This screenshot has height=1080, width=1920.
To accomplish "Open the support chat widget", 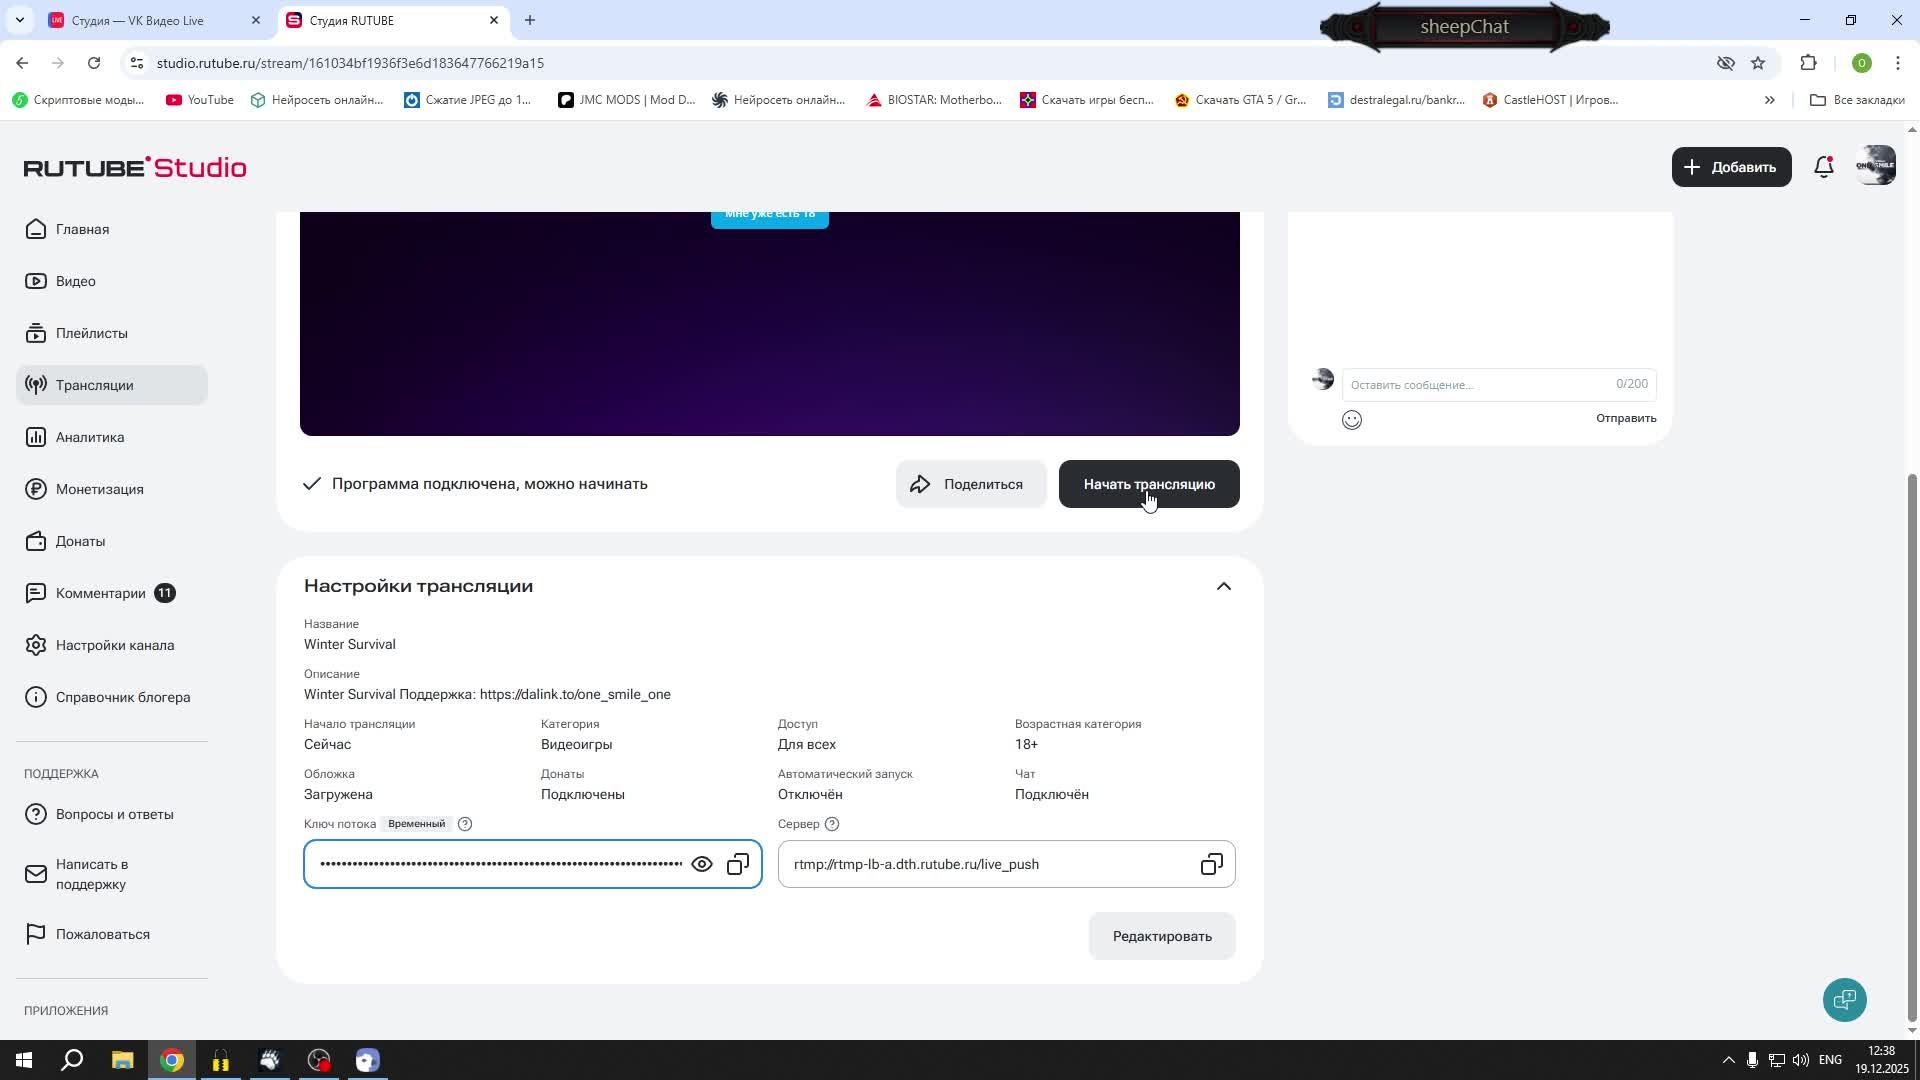I will coord(1844,999).
